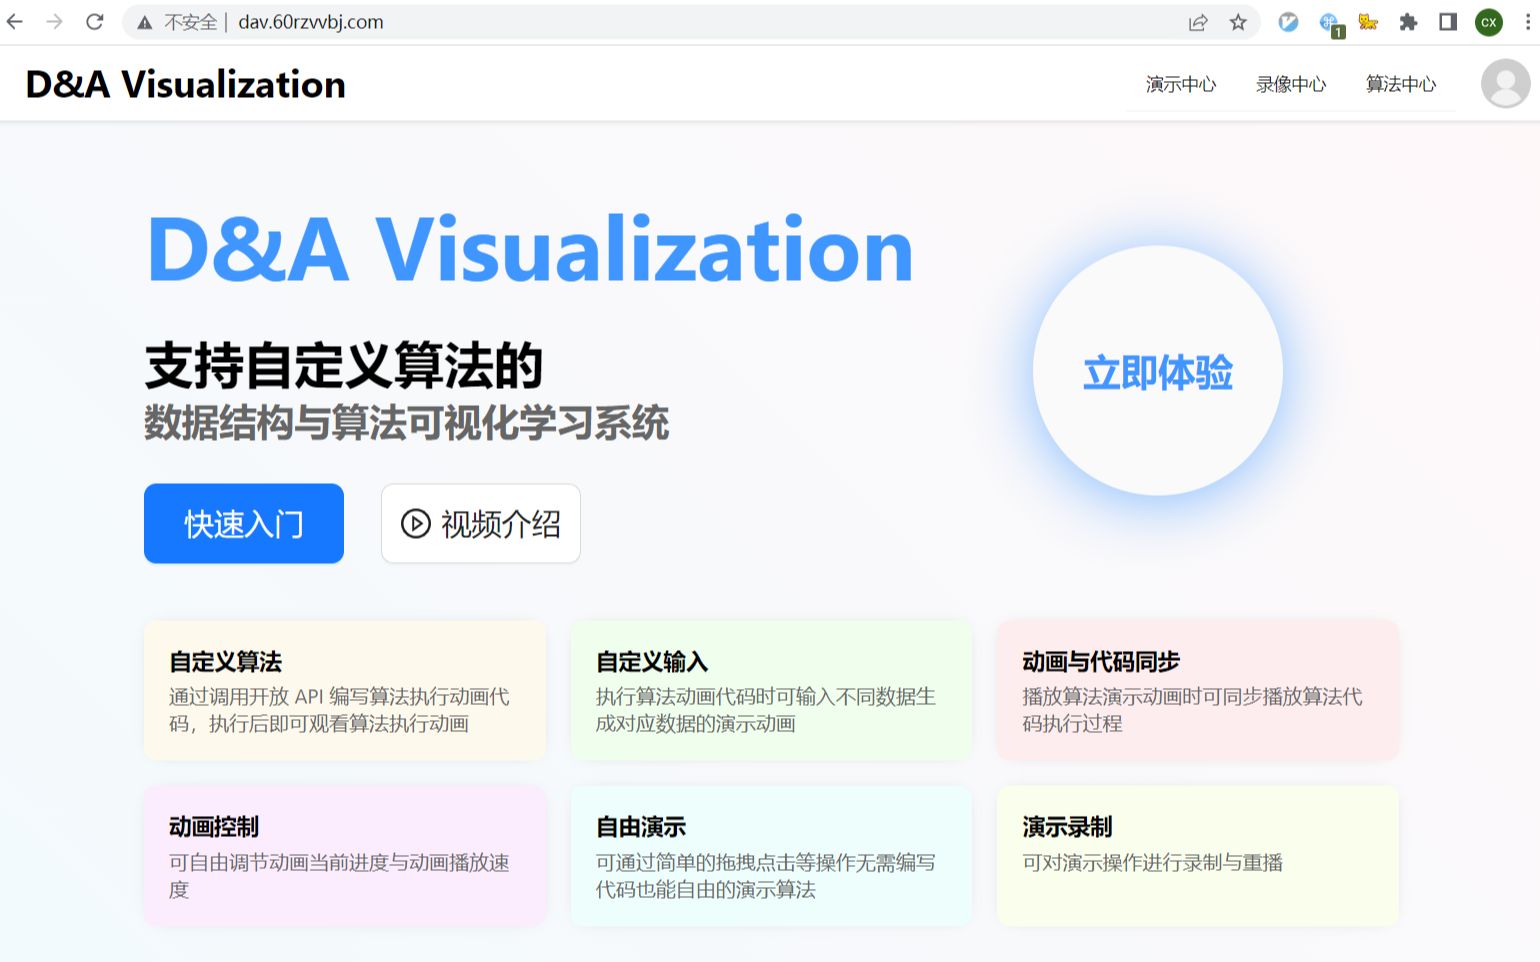Click the blue extension icon with badge 1
This screenshot has width=1540, height=962.
click(x=1328, y=21)
